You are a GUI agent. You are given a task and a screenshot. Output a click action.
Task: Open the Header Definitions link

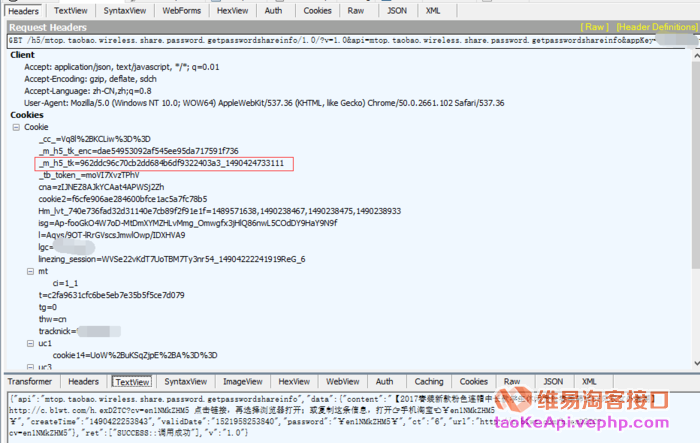pos(657,27)
